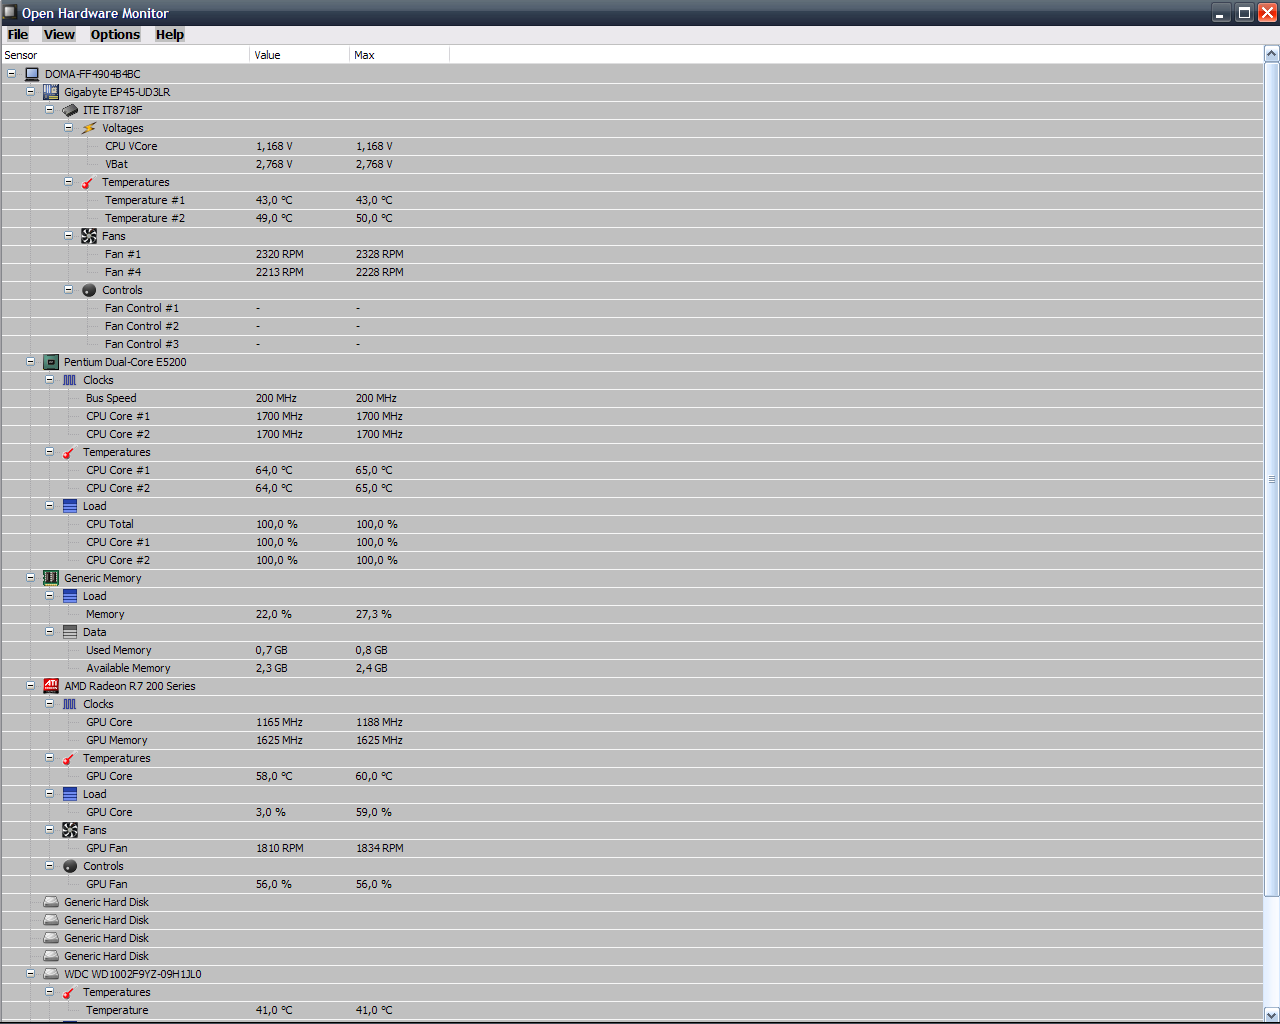
Task: Select the Temperature #1 row
Action: (x=632, y=200)
